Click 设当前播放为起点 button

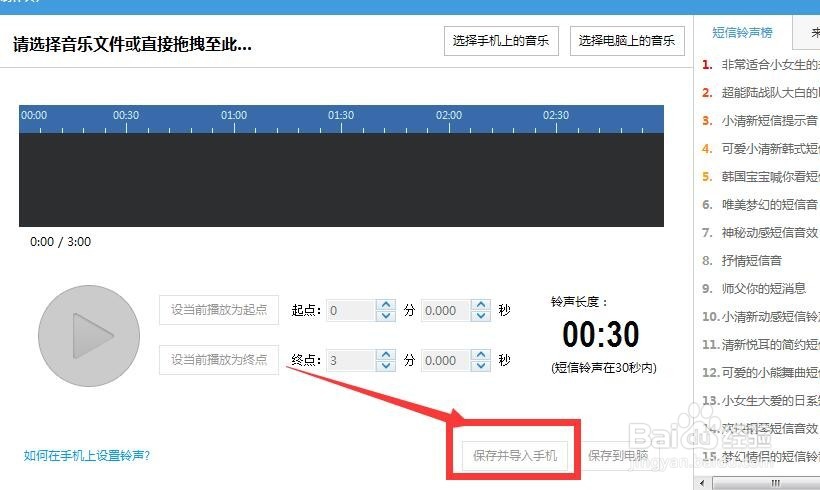(x=219, y=310)
